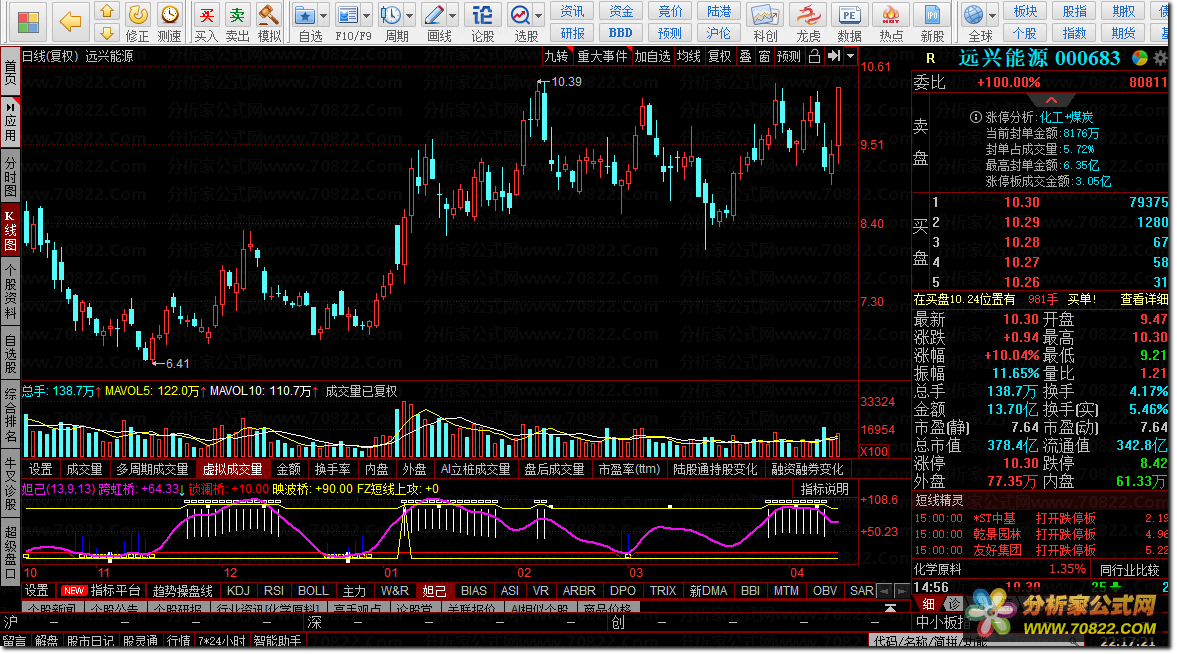Open 指标说明 indicator description

(824, 489)
